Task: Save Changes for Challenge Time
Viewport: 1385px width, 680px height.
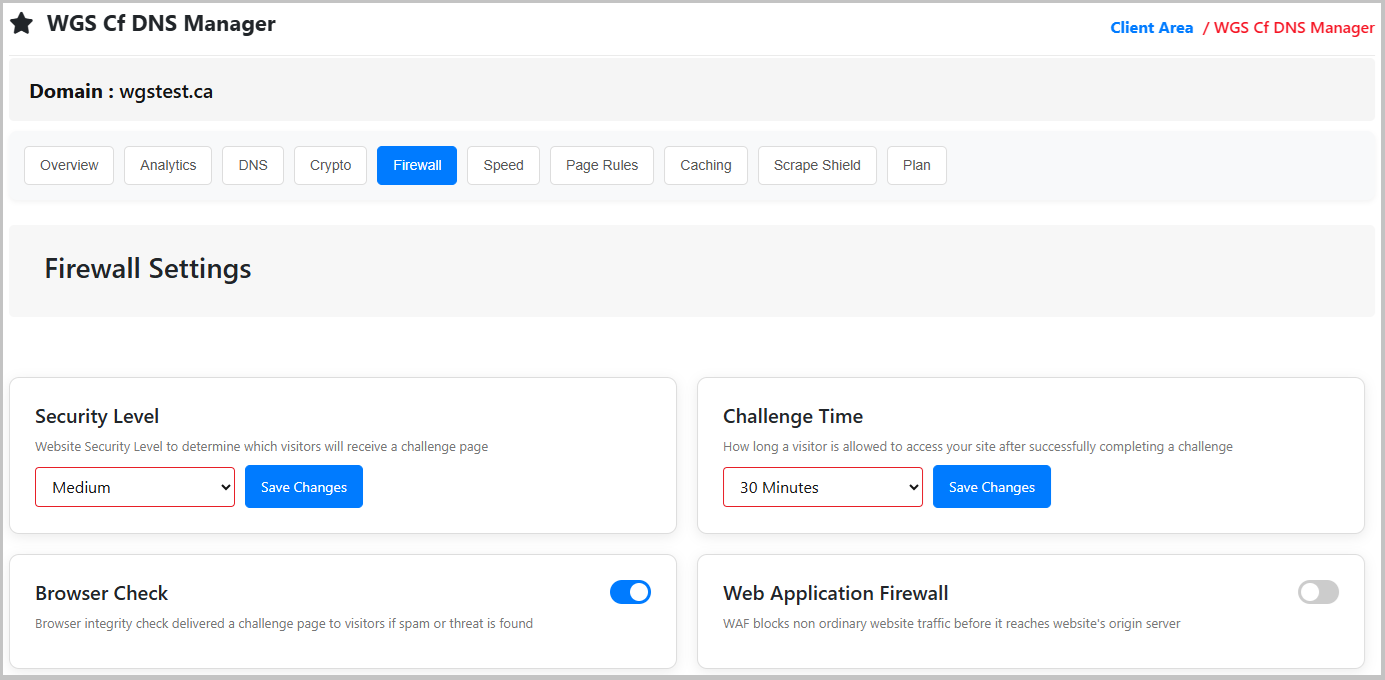Action: (992, 487)
